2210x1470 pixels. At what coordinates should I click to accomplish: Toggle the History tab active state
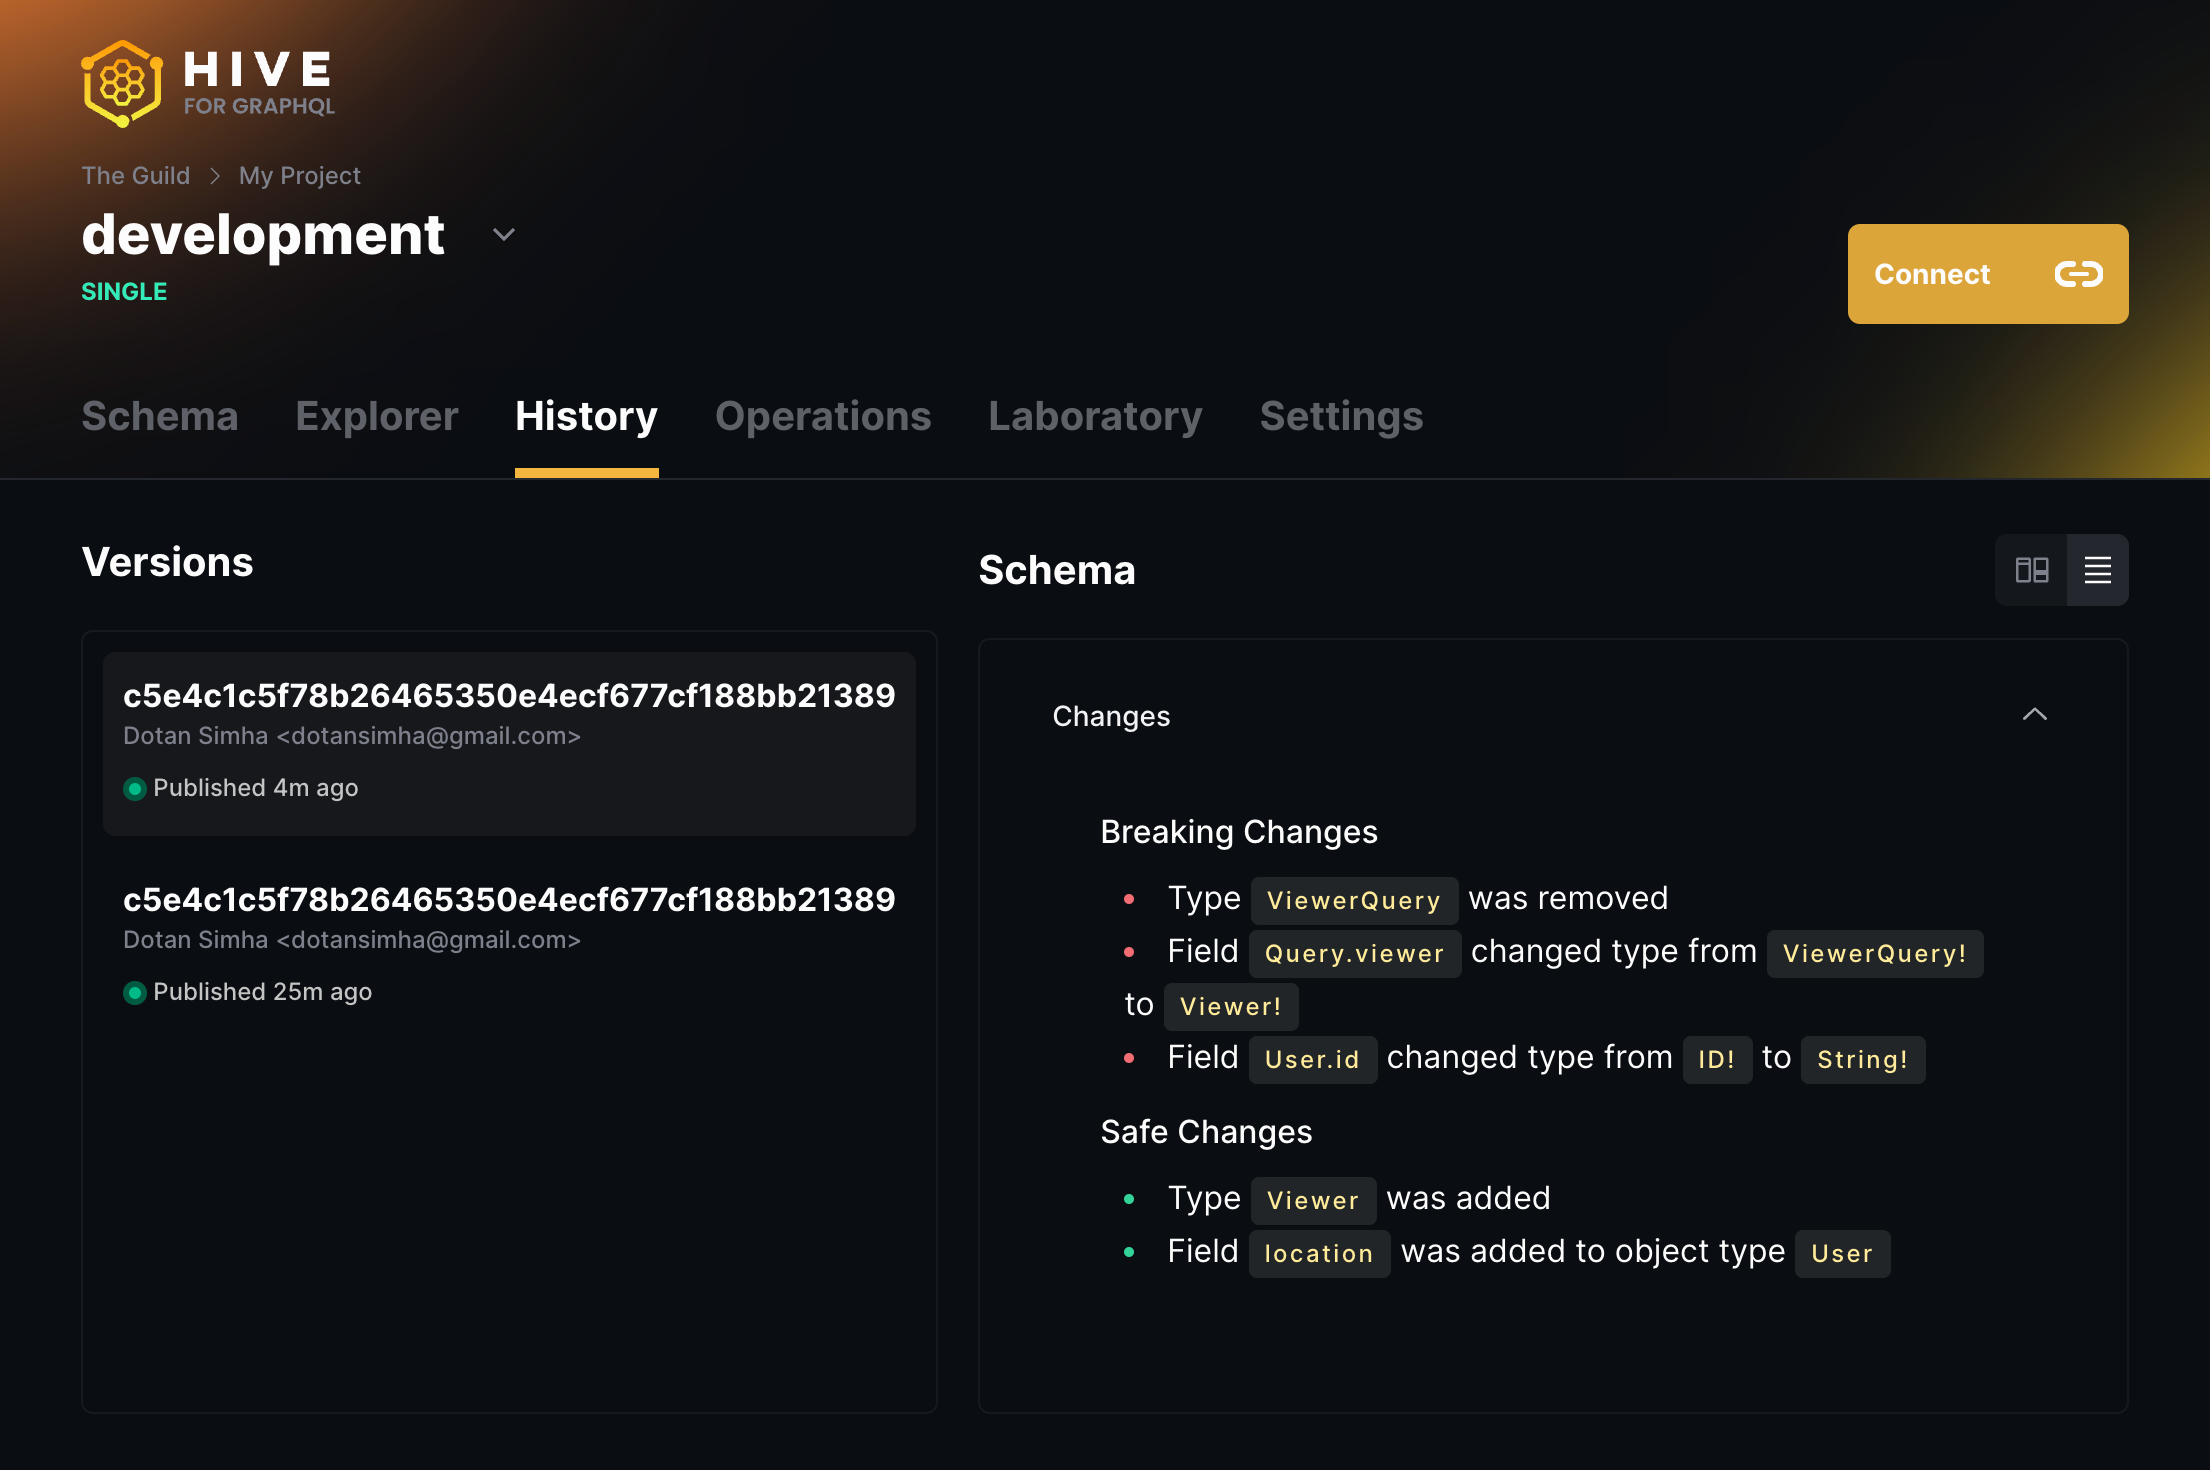[586, 415]
